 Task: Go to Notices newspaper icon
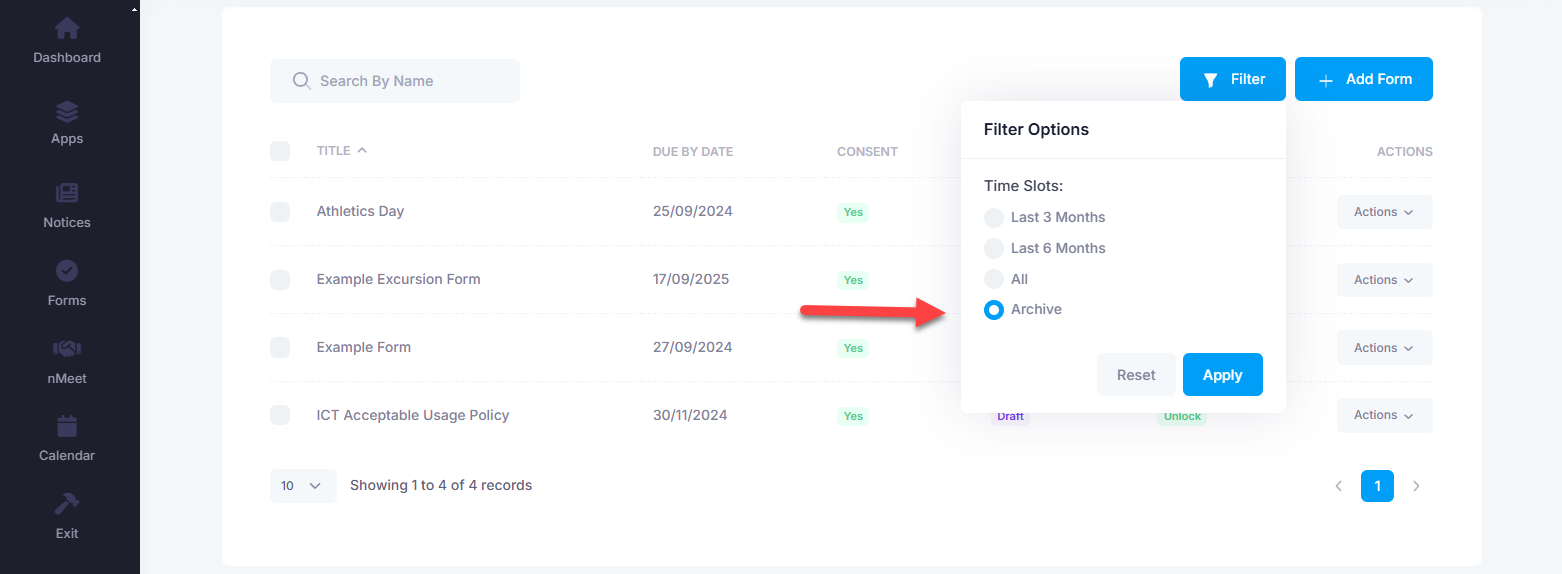click(67, 193)
